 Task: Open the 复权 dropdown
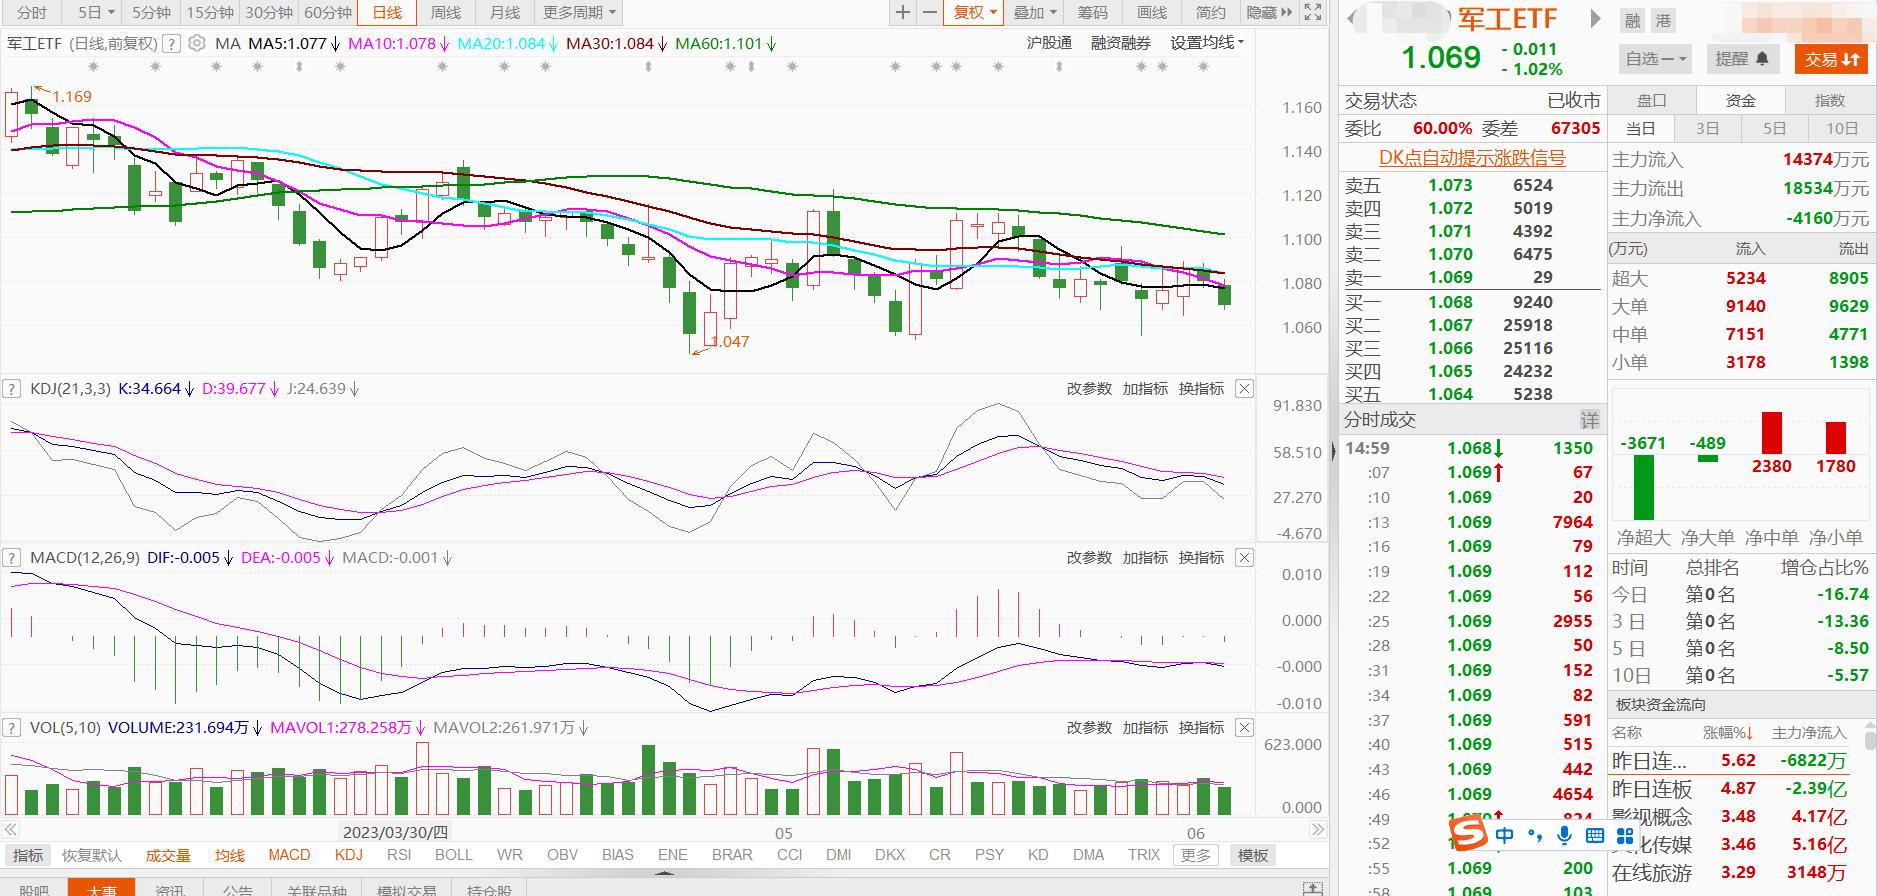pos(975,12)
